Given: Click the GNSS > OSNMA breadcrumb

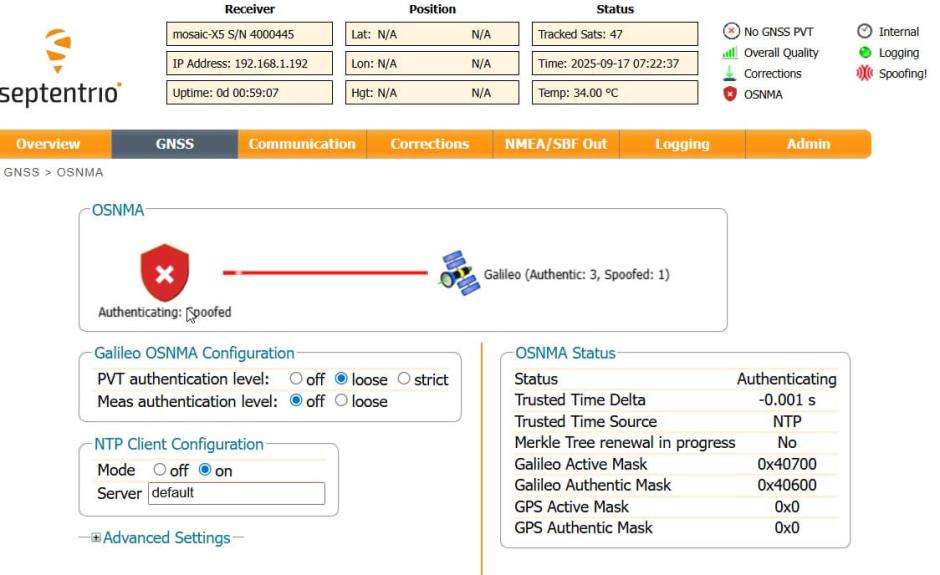Looking at the screenshot, I should [x=53, y=172].
